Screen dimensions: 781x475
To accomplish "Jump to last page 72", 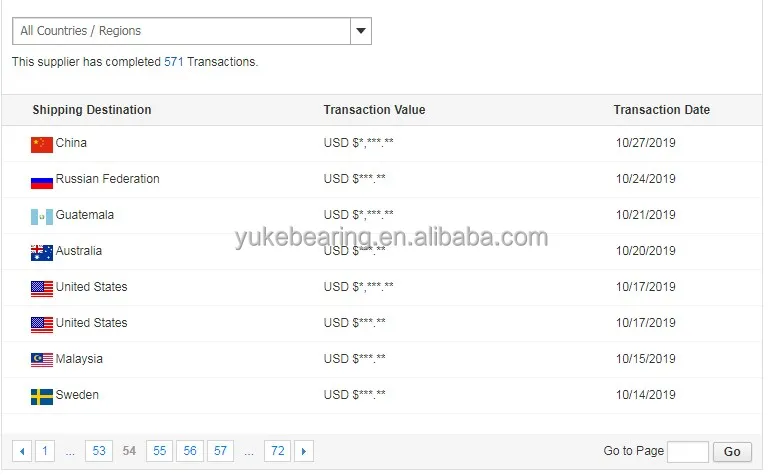I will 277,451.
